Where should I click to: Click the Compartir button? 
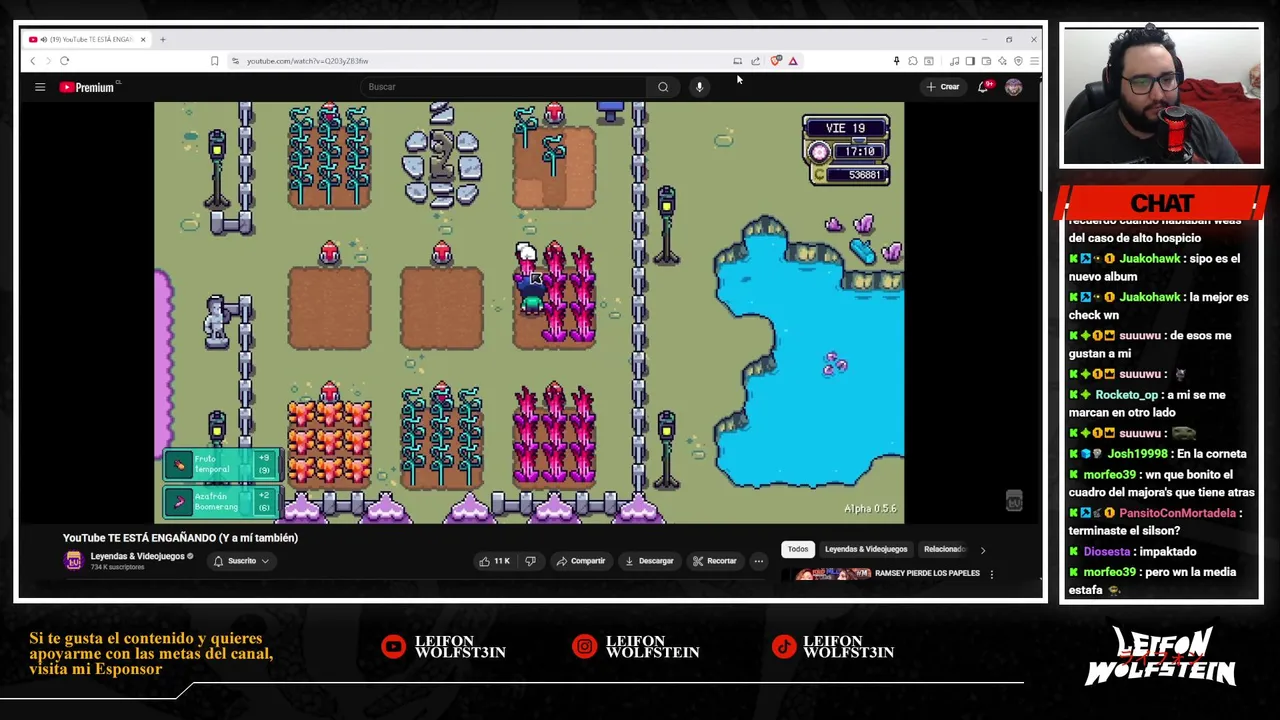pyautogui.click(x=580, y=561)
